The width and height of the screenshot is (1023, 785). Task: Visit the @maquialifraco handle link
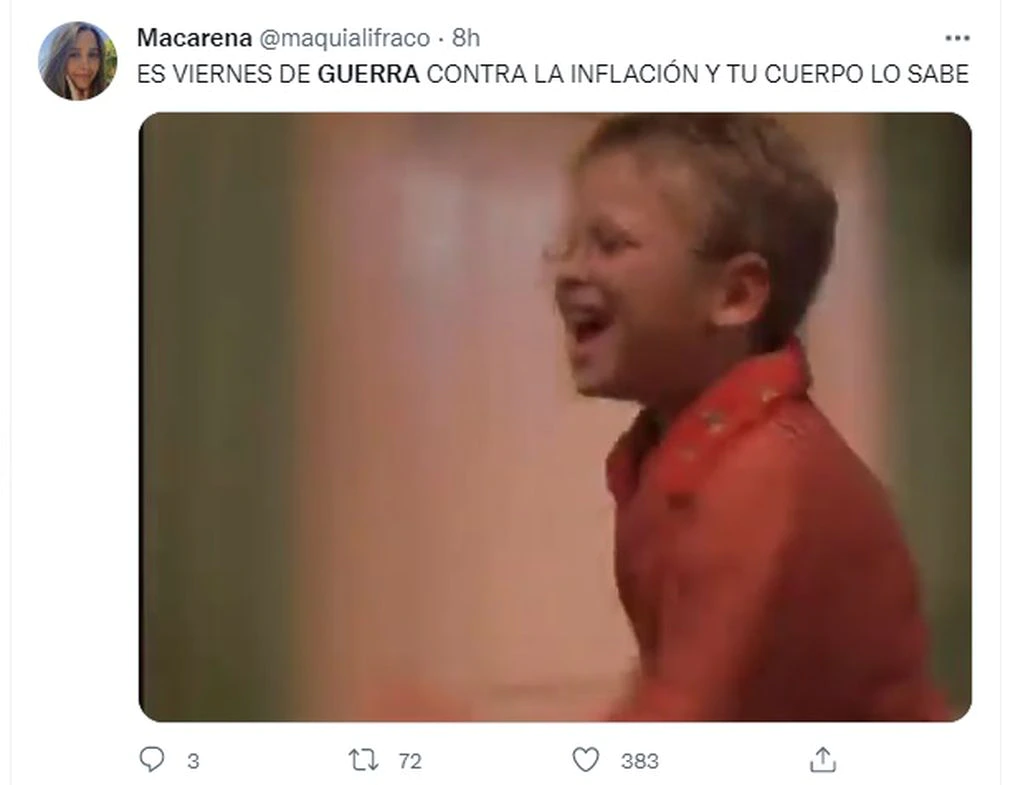[x=345, y=38]
